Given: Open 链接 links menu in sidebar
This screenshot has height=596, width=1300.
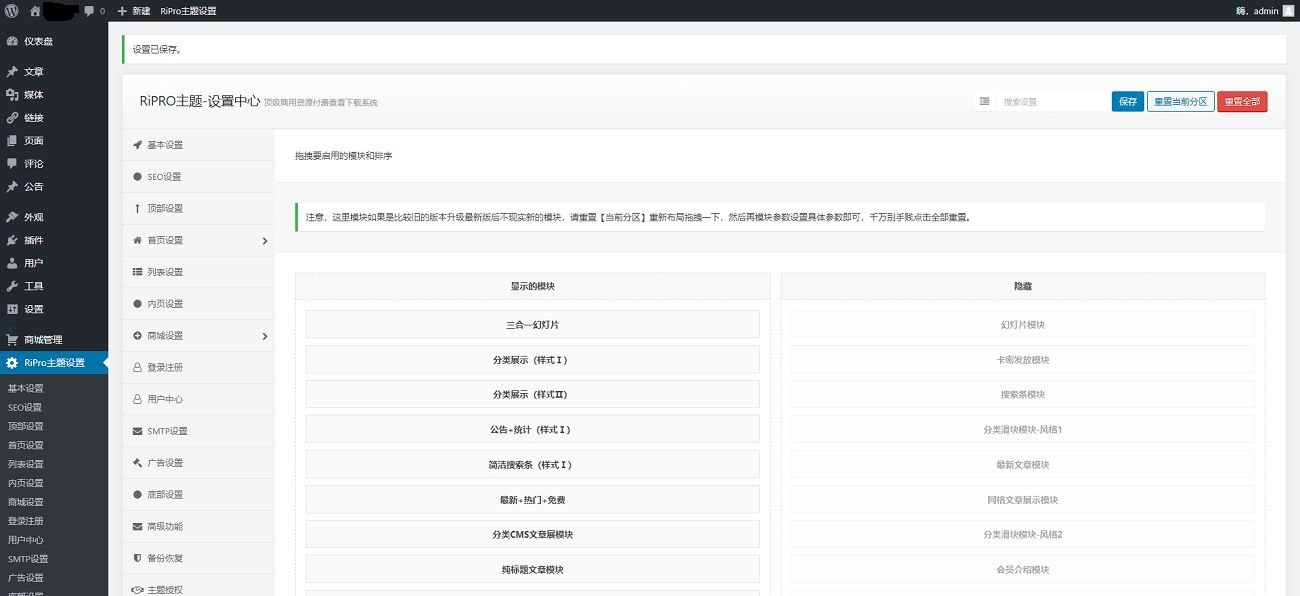Looking at the screenshot, I should (x=54, y=118).
